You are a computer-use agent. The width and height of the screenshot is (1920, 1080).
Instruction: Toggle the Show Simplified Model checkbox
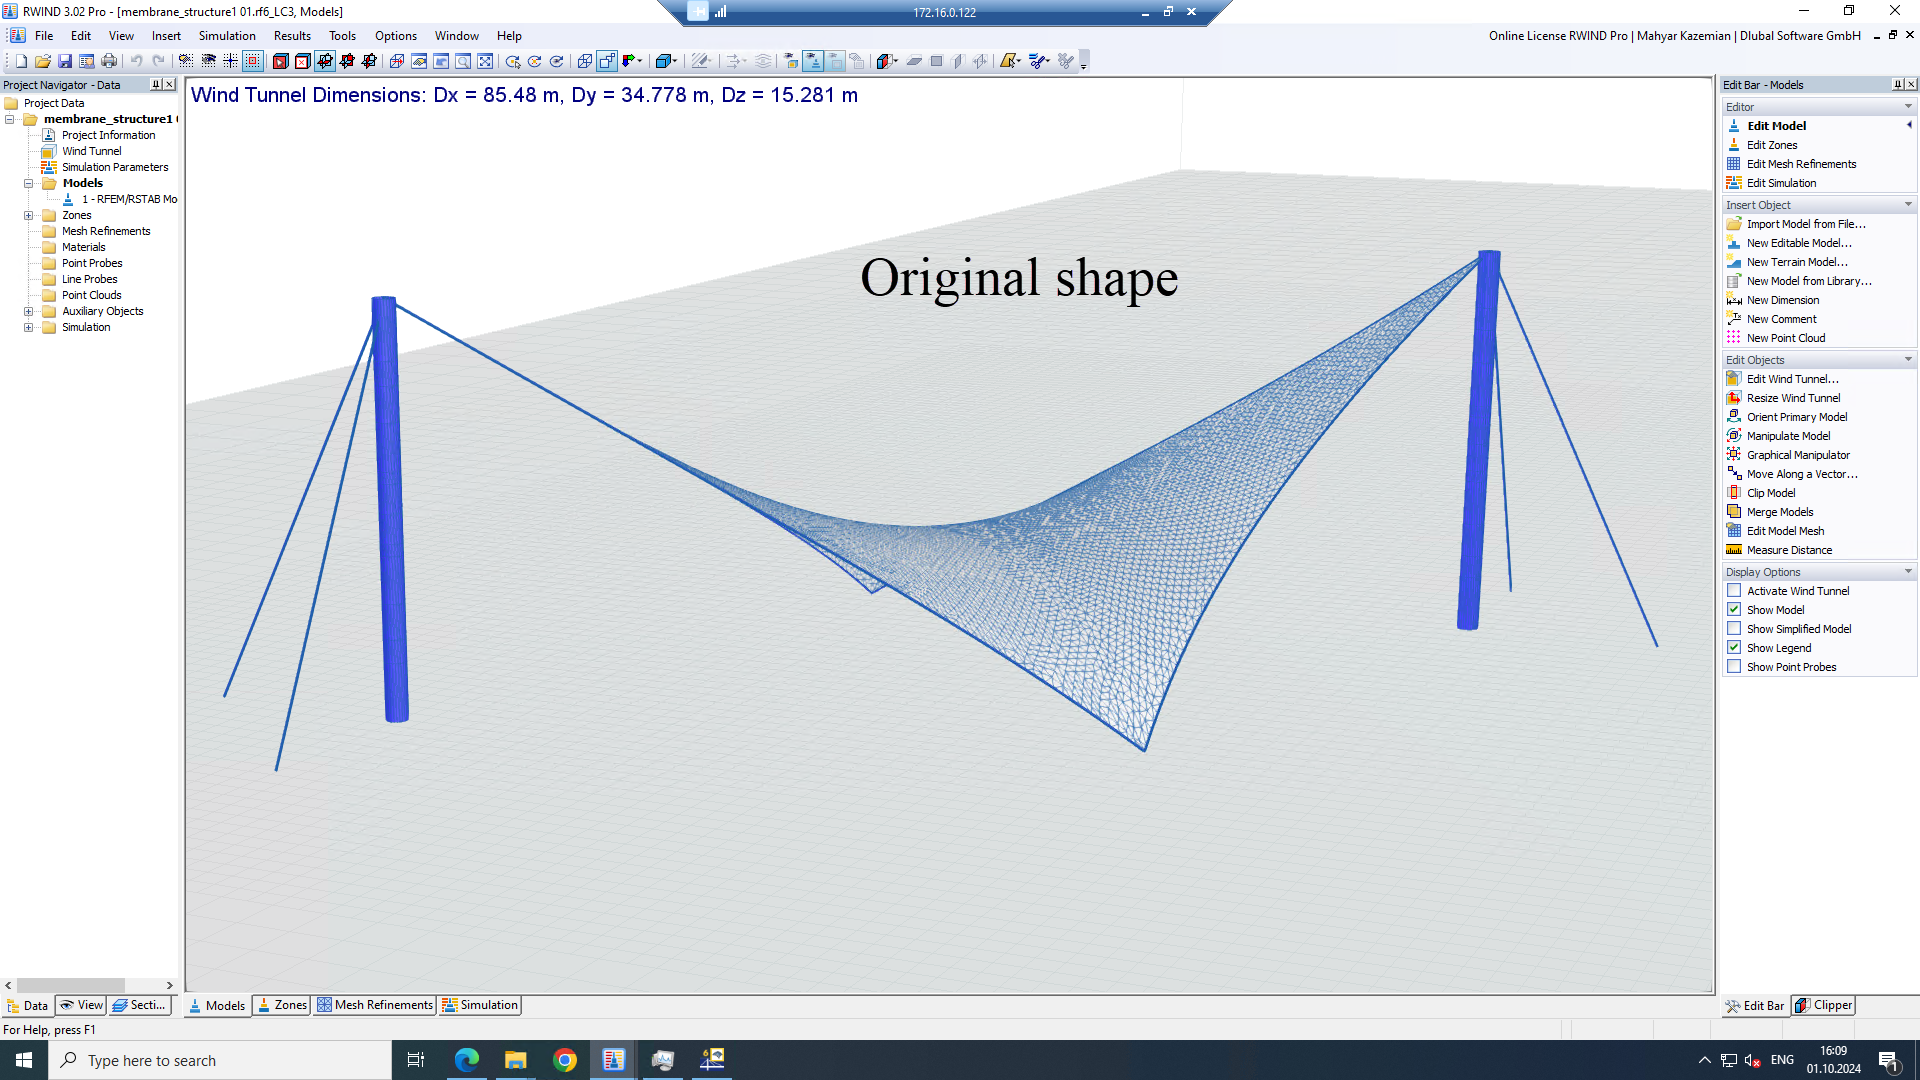[x=1734, y=628]
